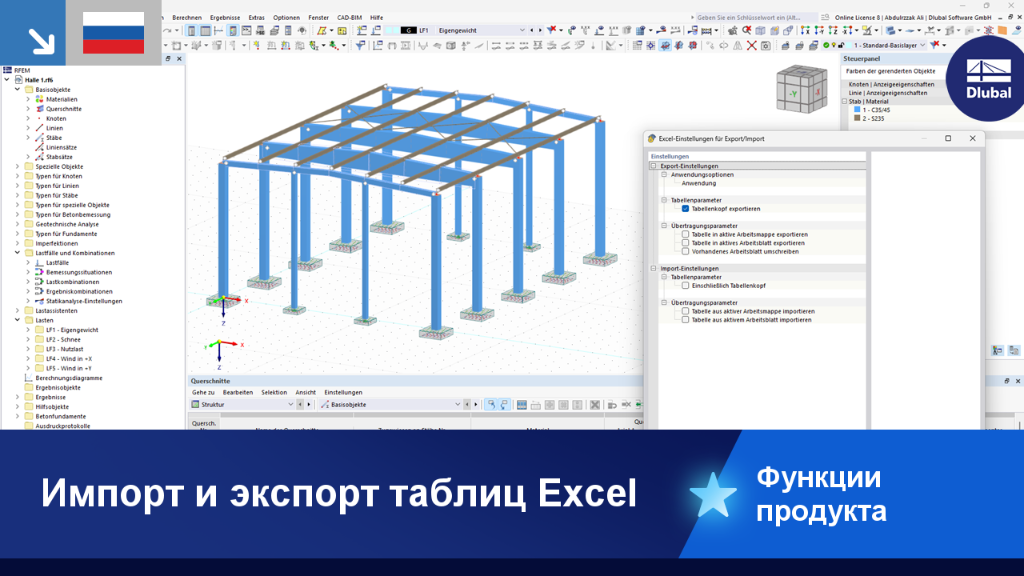Open the script console icon

247,31
